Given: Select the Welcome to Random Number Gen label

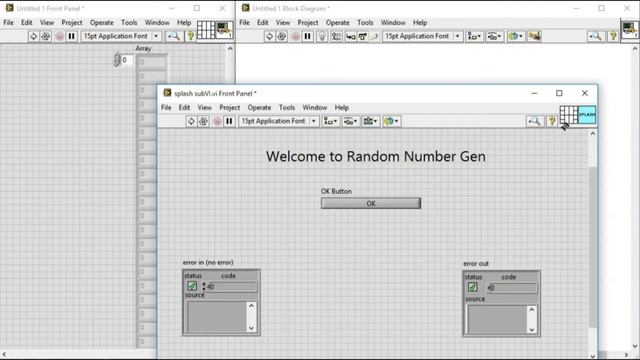Looking at the screenshot, I should pos(376,156).
